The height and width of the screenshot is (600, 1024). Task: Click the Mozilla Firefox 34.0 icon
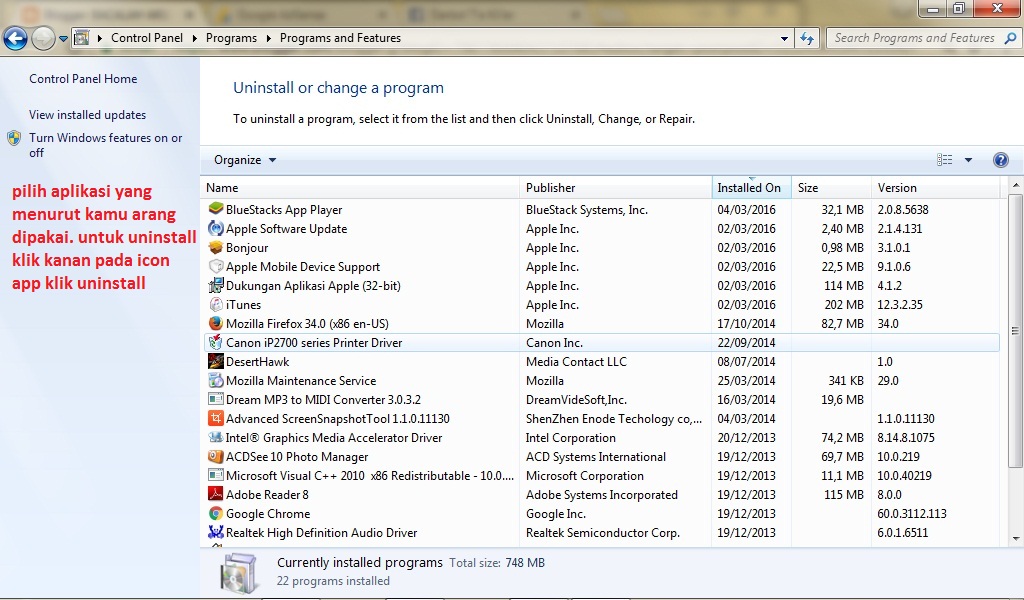[x=216, y=323]
